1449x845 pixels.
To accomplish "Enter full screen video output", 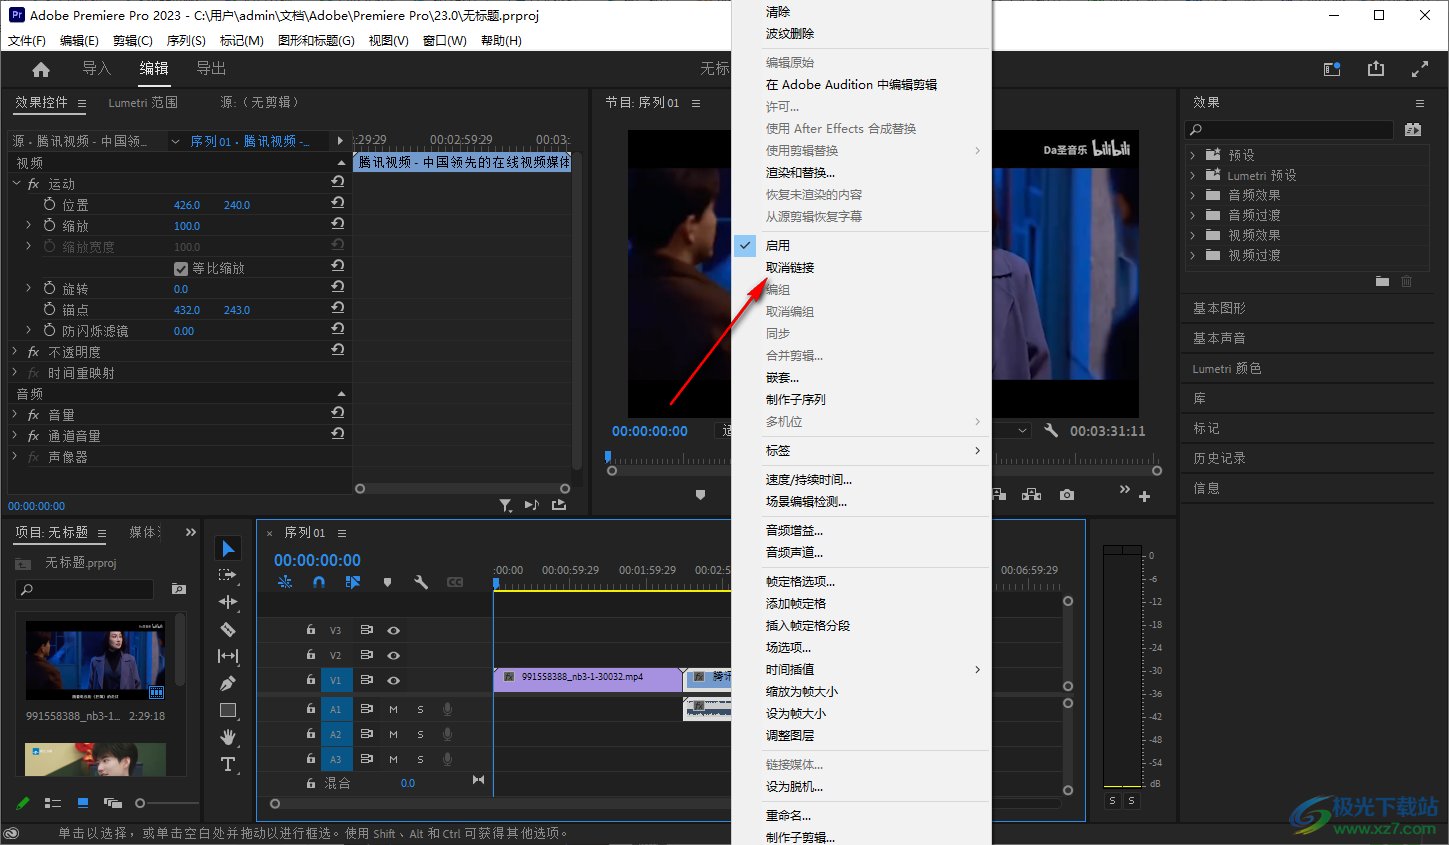I will point(1420,69).
